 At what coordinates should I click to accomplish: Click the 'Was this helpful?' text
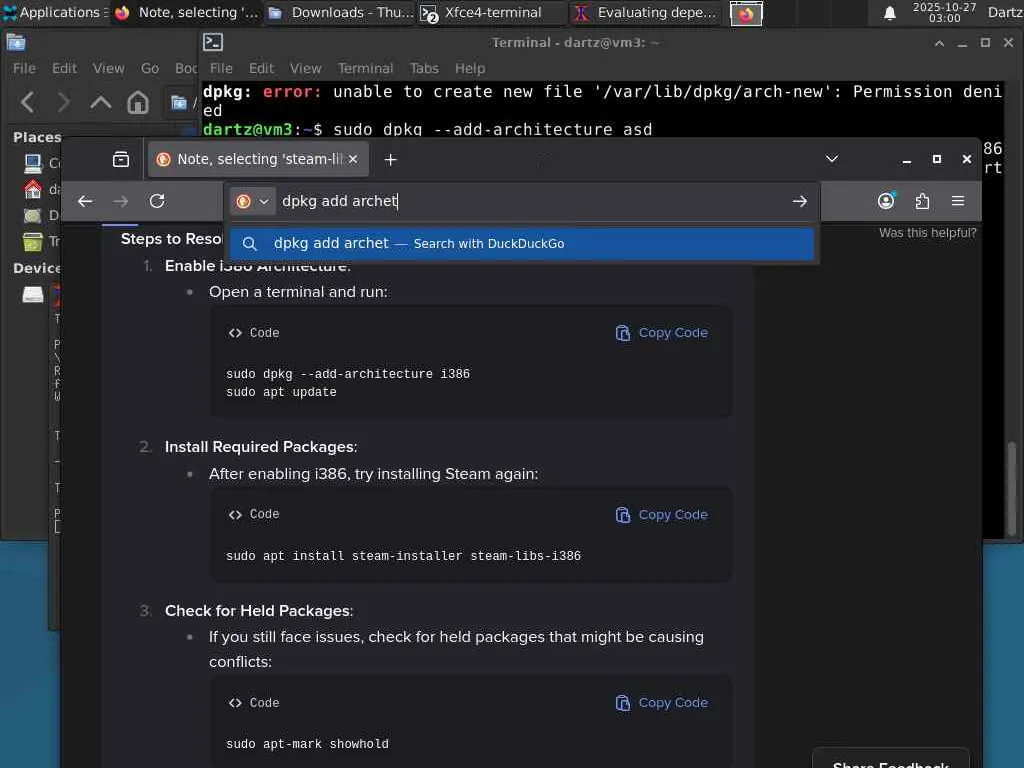(x=927, y=232)
